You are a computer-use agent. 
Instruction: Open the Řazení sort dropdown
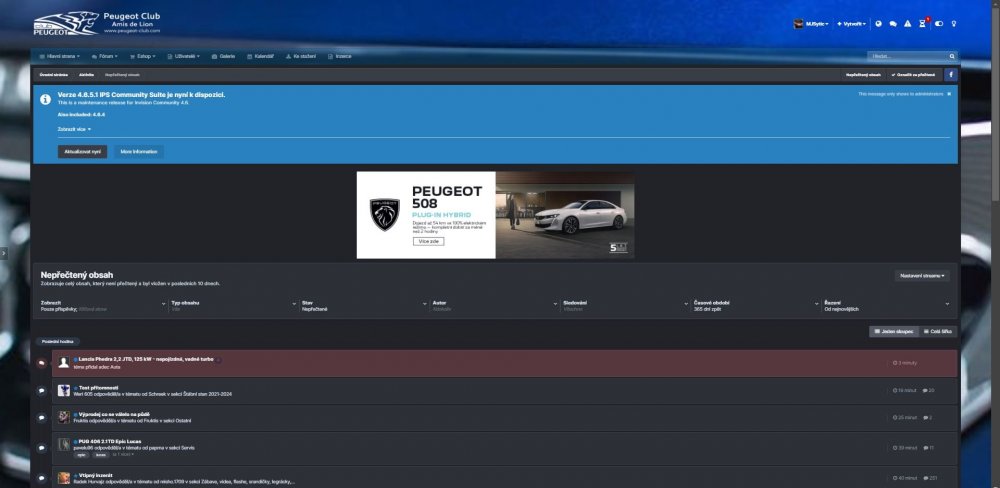[x=887, y=306]
